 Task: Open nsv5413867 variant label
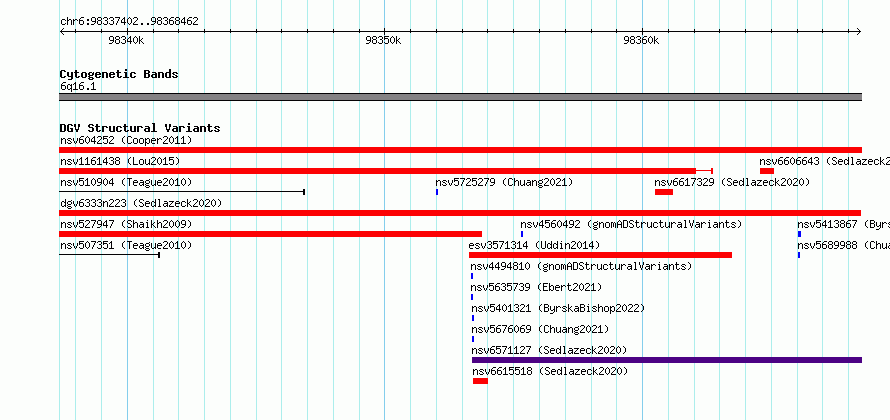click(x=843, y=224)
